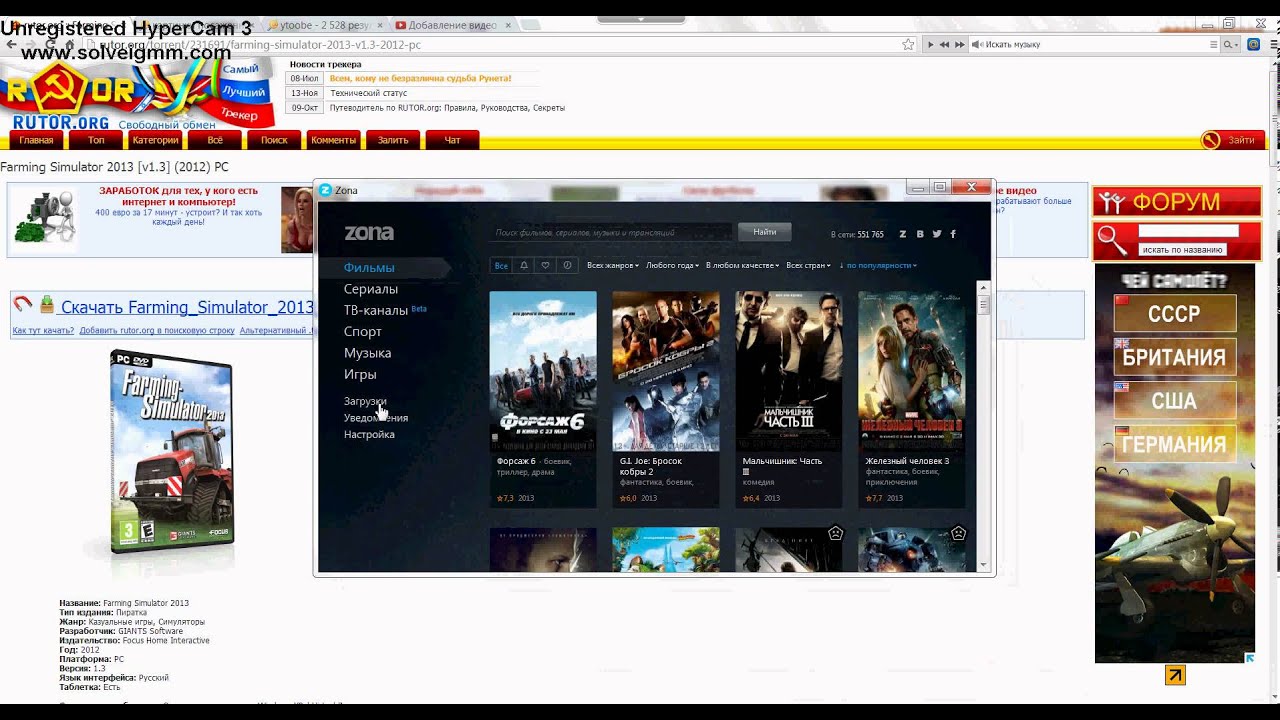The height and width of the screenshot is (720, 1280).
Task: Select БРИТАНИЯ in the airplane ad
Action: click(1175, 357)
